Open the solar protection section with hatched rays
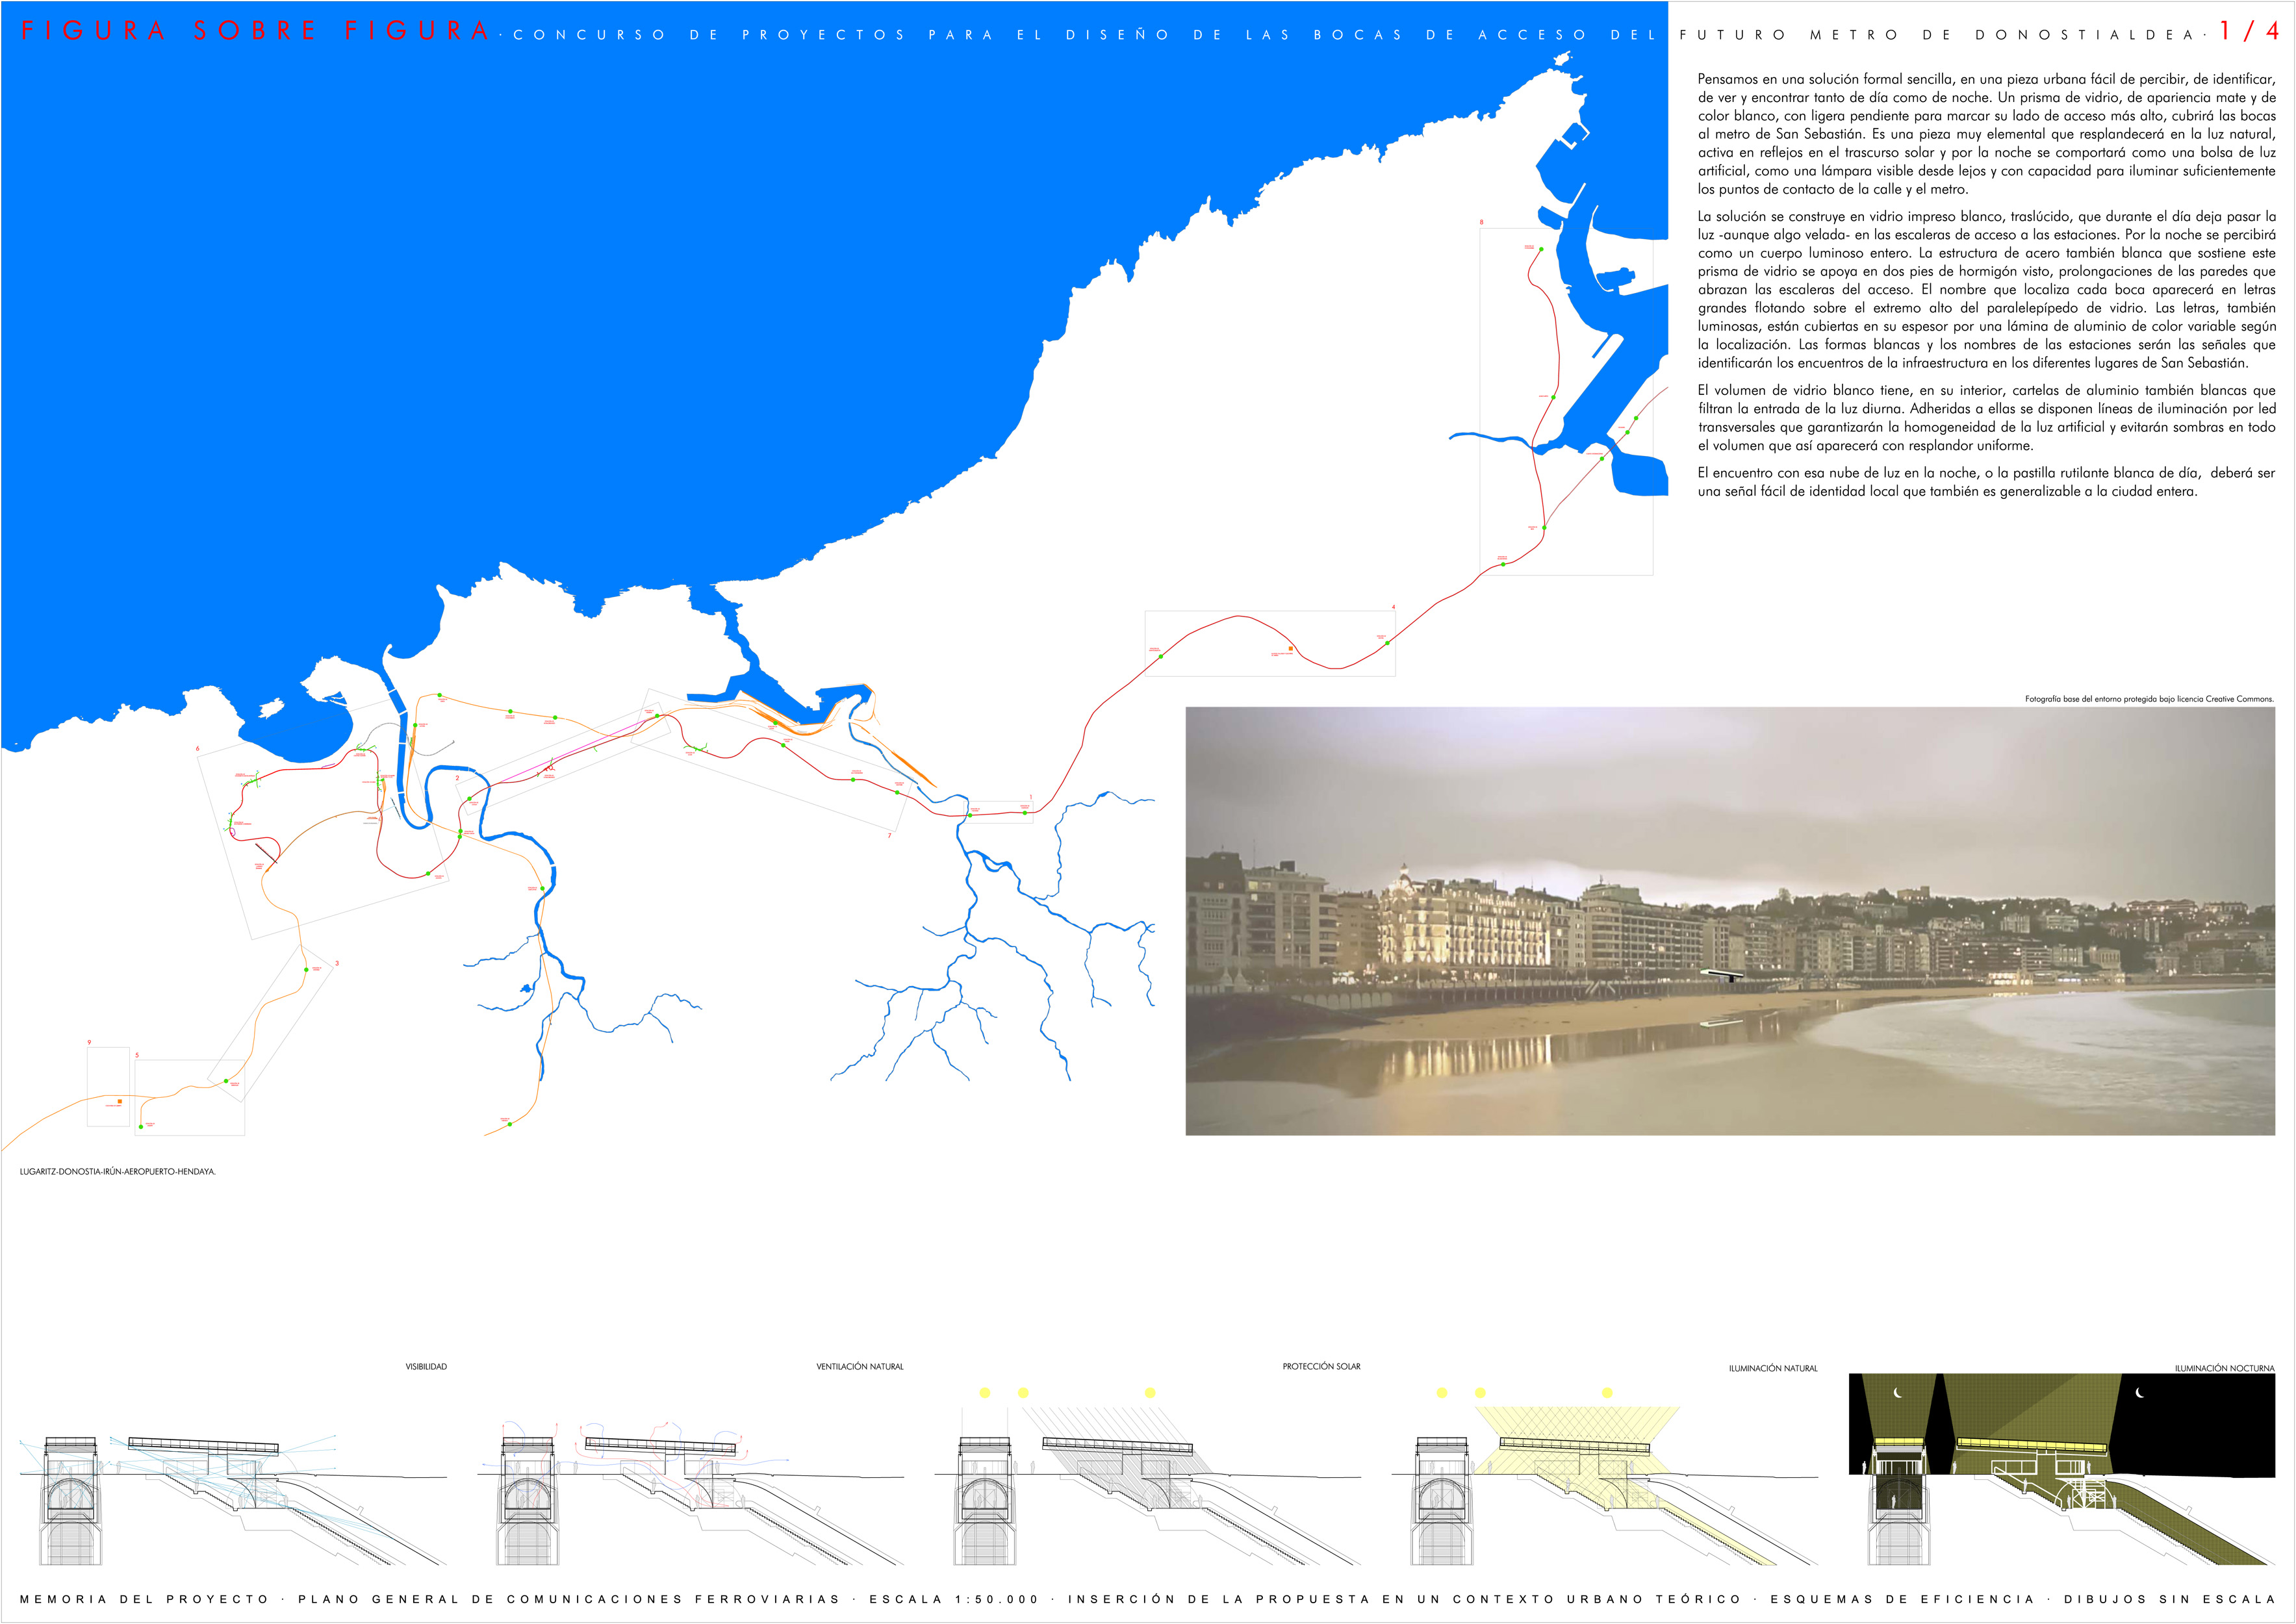 tap(1148, 1476)
